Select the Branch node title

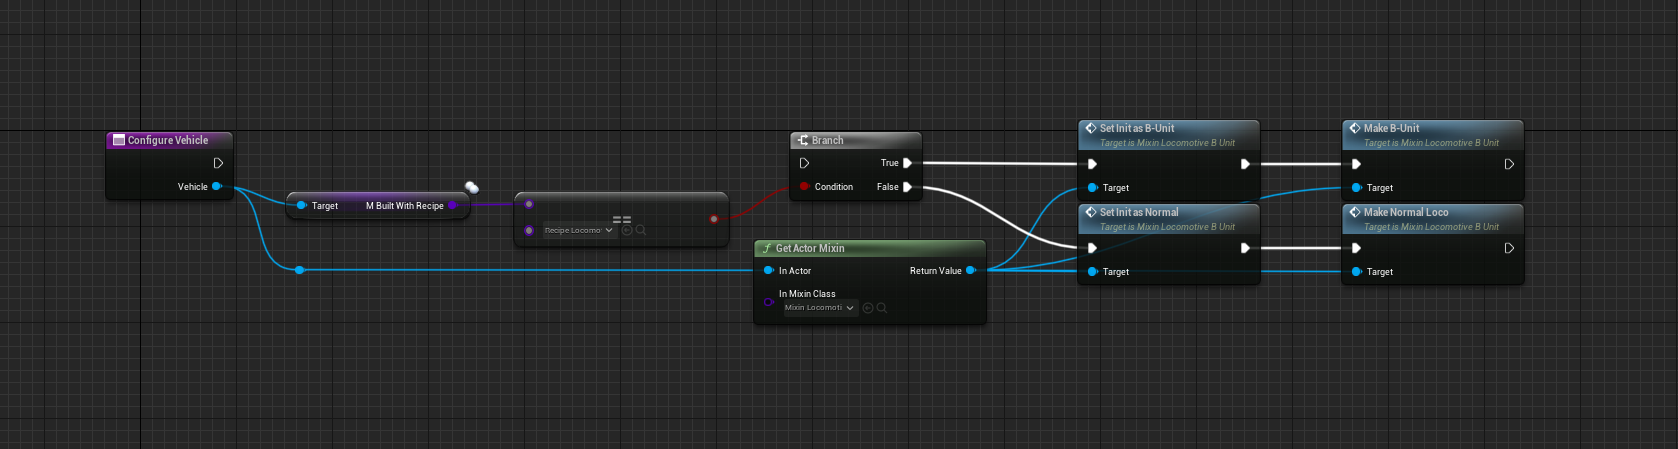[x=828, y=140]
